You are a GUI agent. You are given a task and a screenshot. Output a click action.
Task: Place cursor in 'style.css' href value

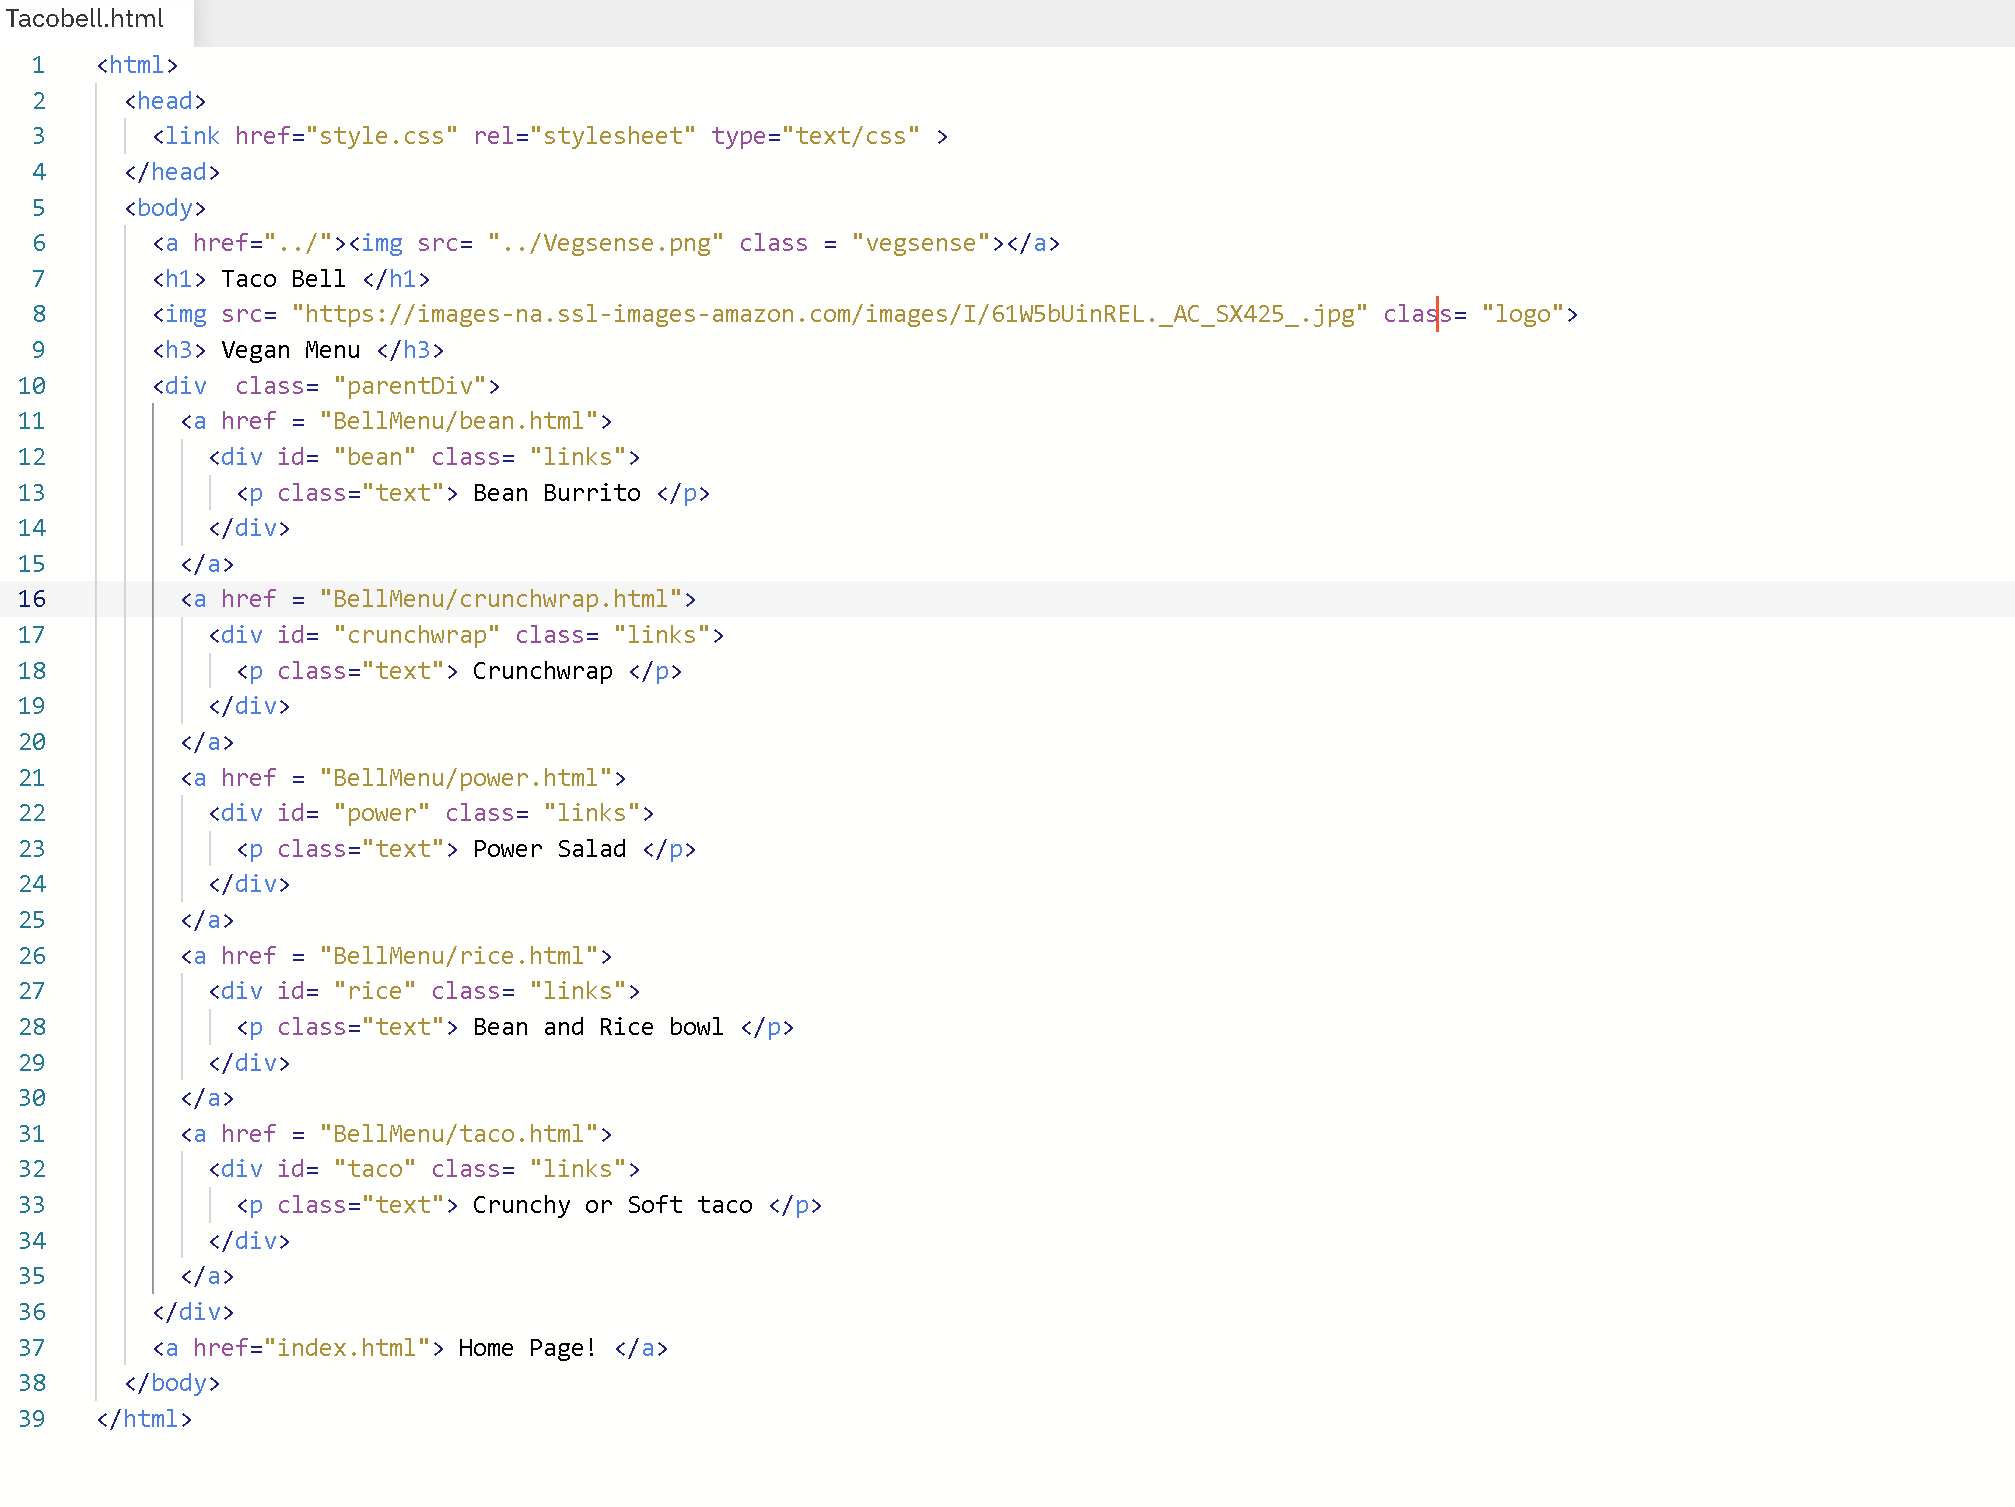coord(382,136)
